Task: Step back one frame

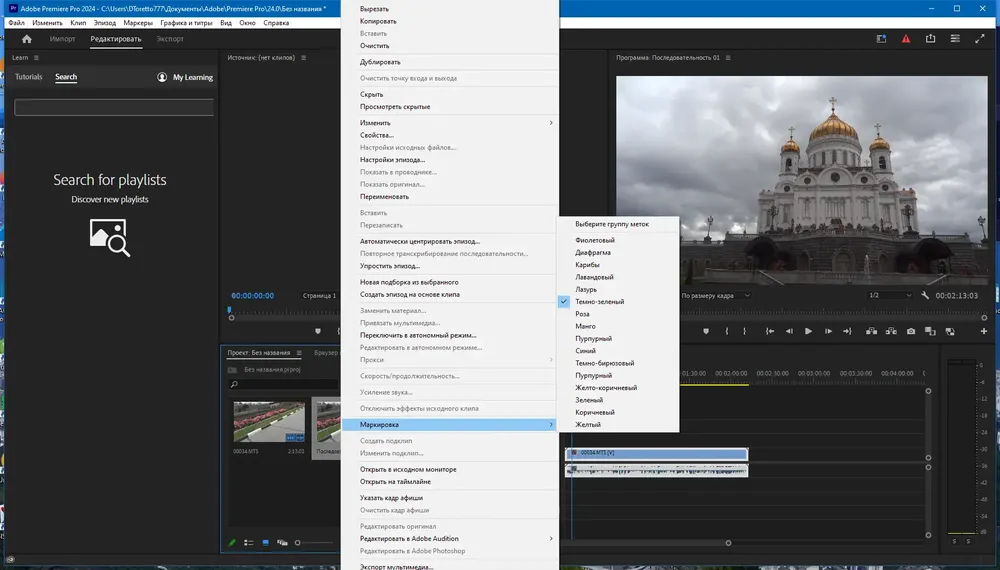Action: pyautogui.click(x=789, y=332)
